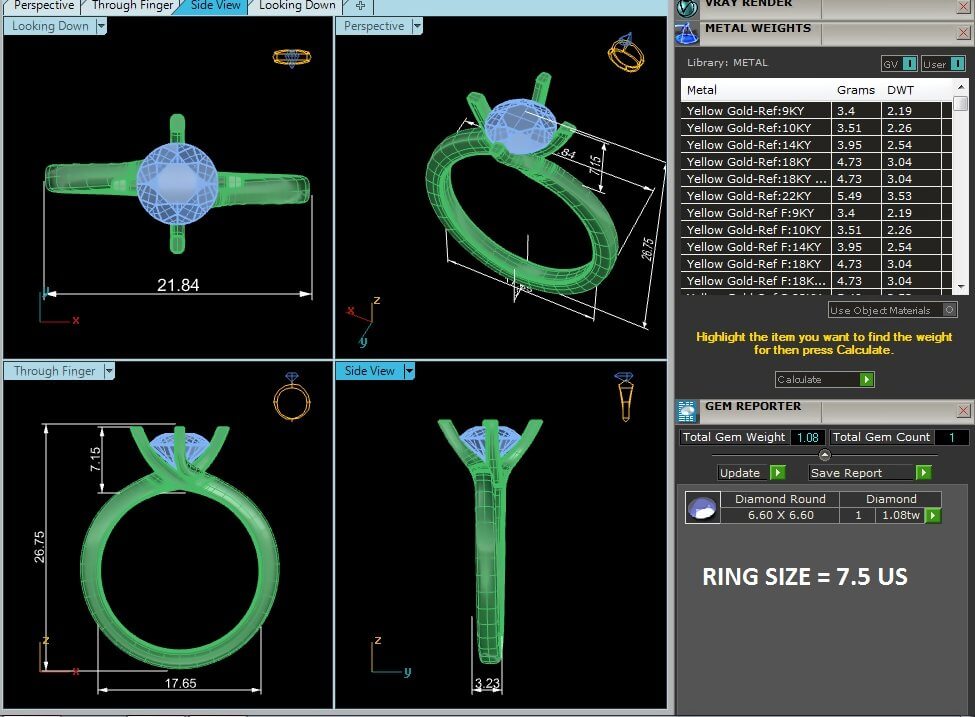The width and height of the screenshot is (975, 717).
Task: Click the diamond round gem thumbnail
Action: [x=702, y=508]
